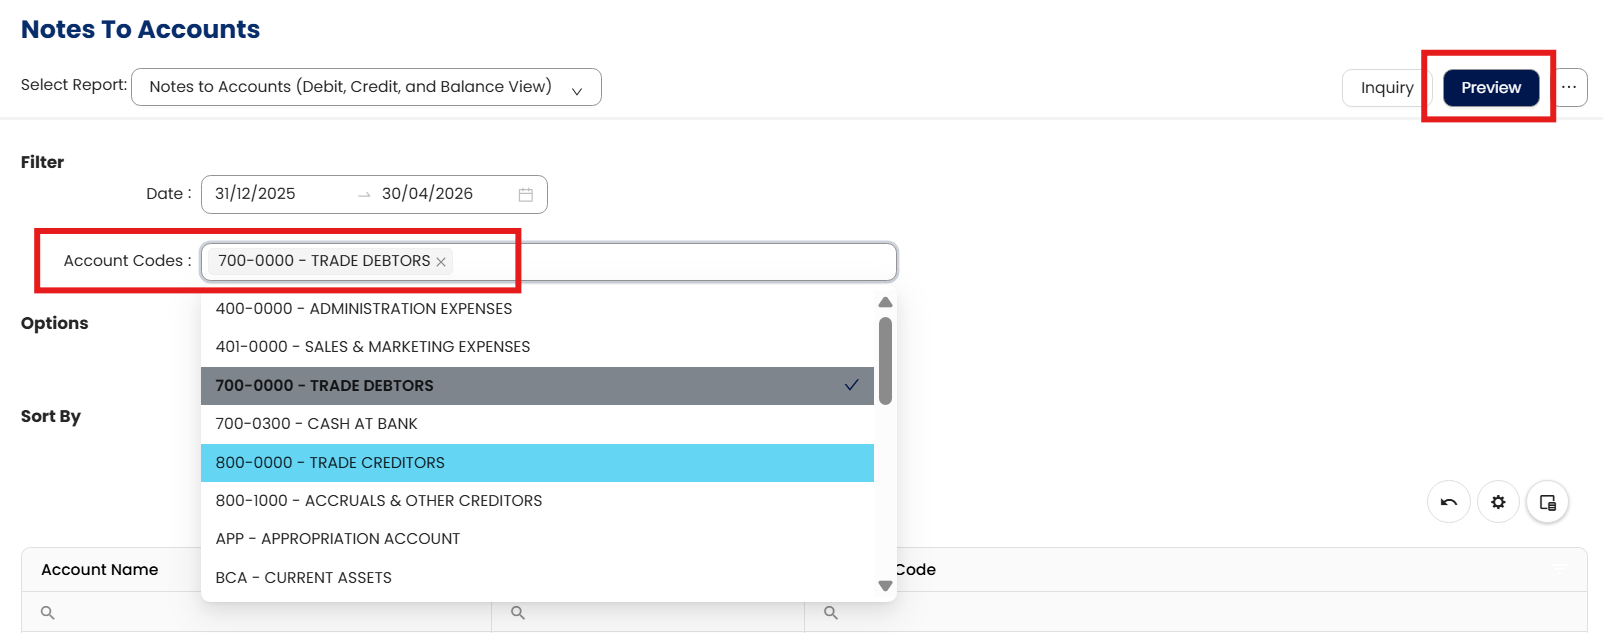The width and height of the screenshot is (1603, 633).
Task: Pick BCA - CURRENT ASSETS option
Action: (537, 578)
